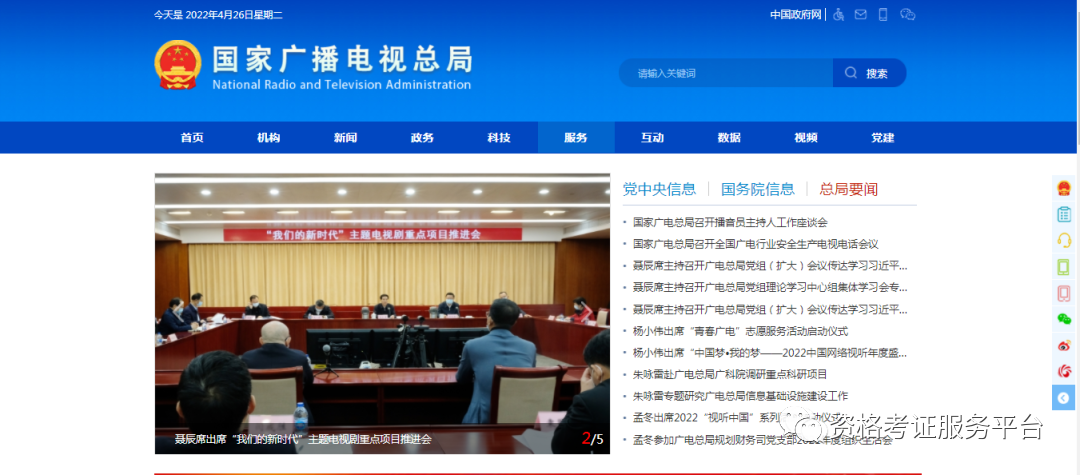1080x475 pixels.
Task: Switch to the 国务院信息 tab
Action: [758, 189]
